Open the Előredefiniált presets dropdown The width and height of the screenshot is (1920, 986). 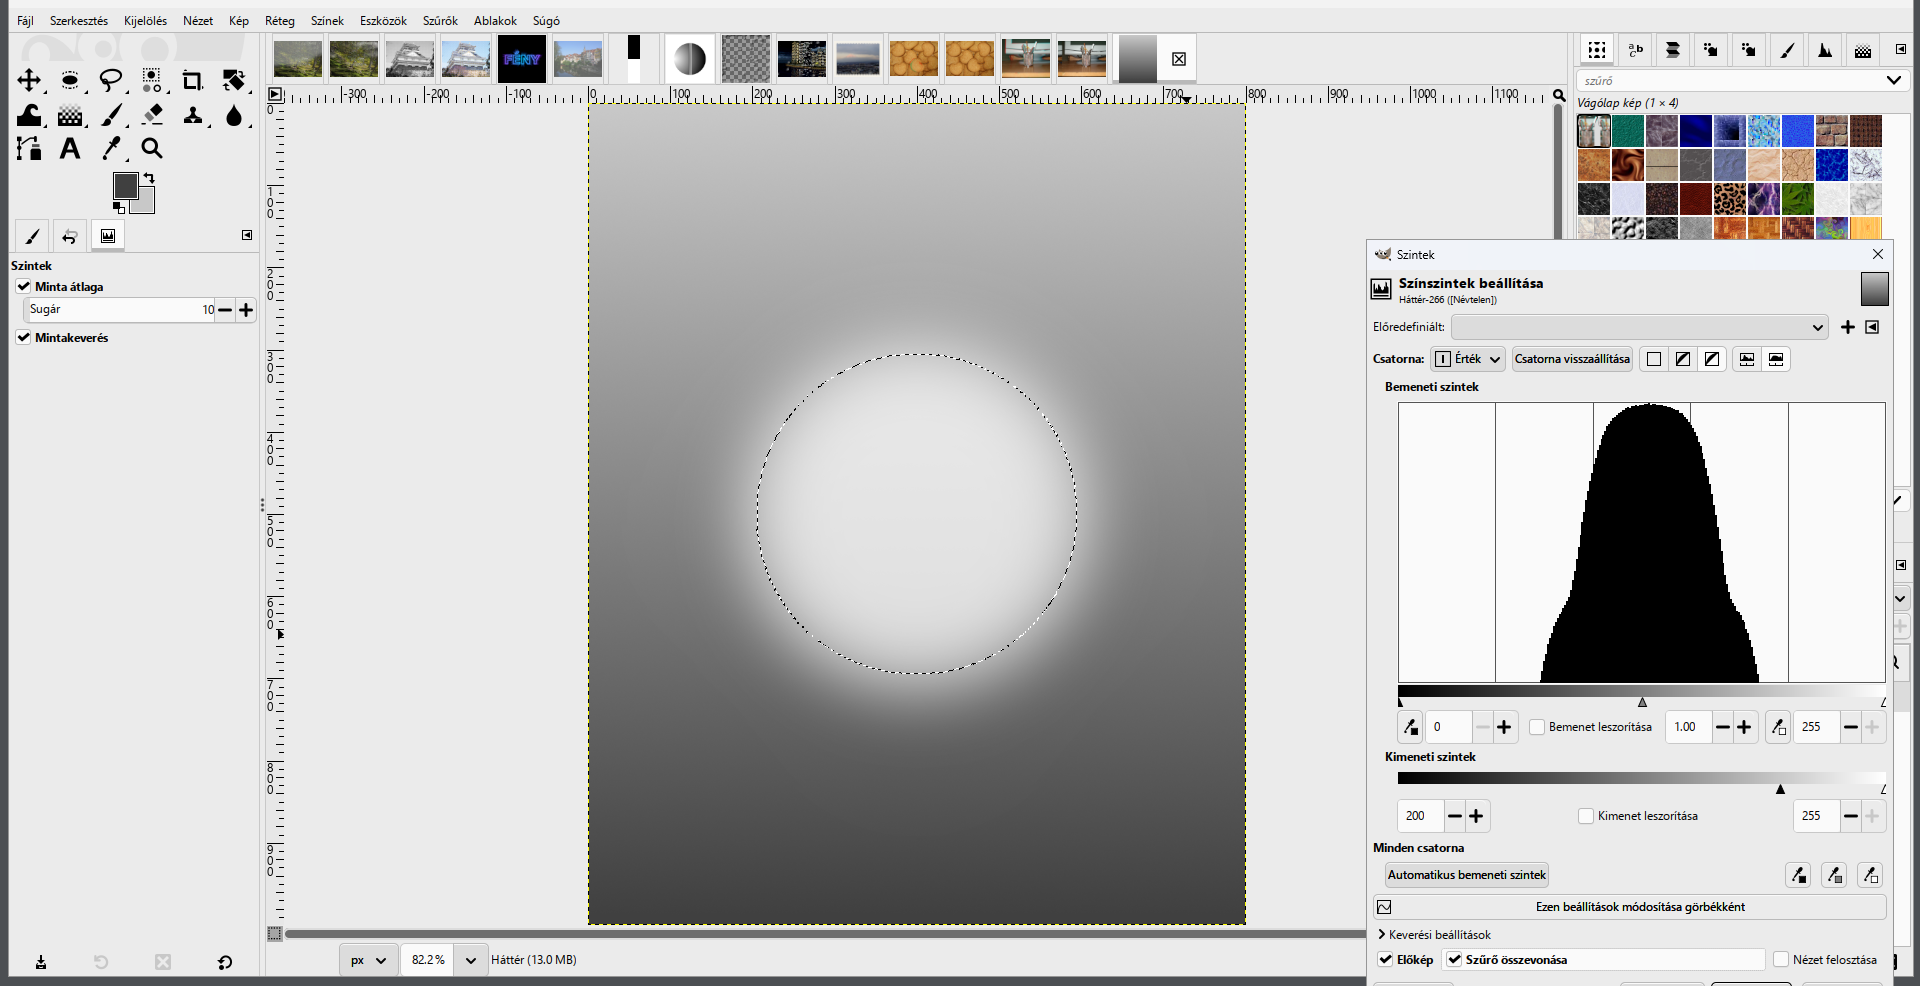(1640, 327)
